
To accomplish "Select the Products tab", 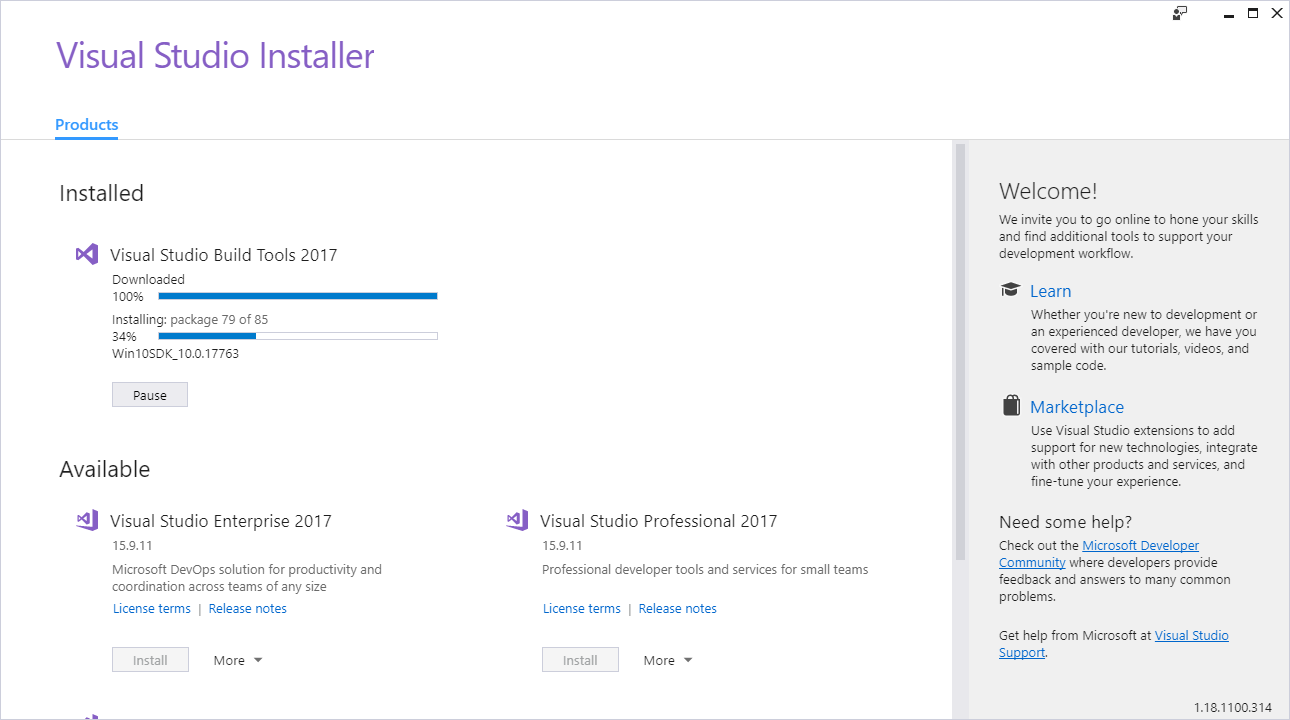I will point(86,125).
